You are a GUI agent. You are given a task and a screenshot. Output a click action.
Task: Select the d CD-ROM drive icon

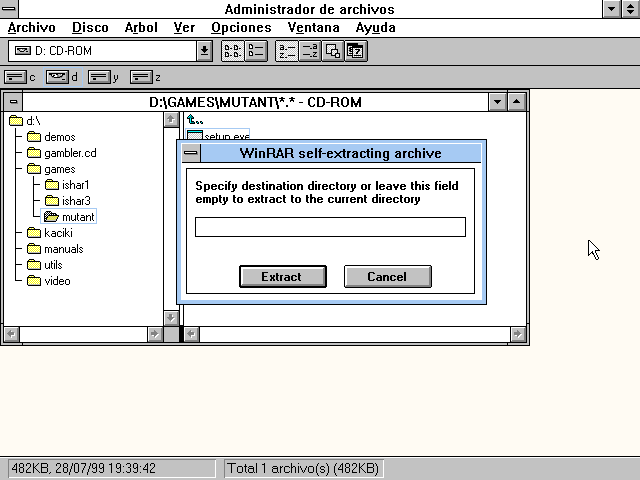[x=57, y=77]
